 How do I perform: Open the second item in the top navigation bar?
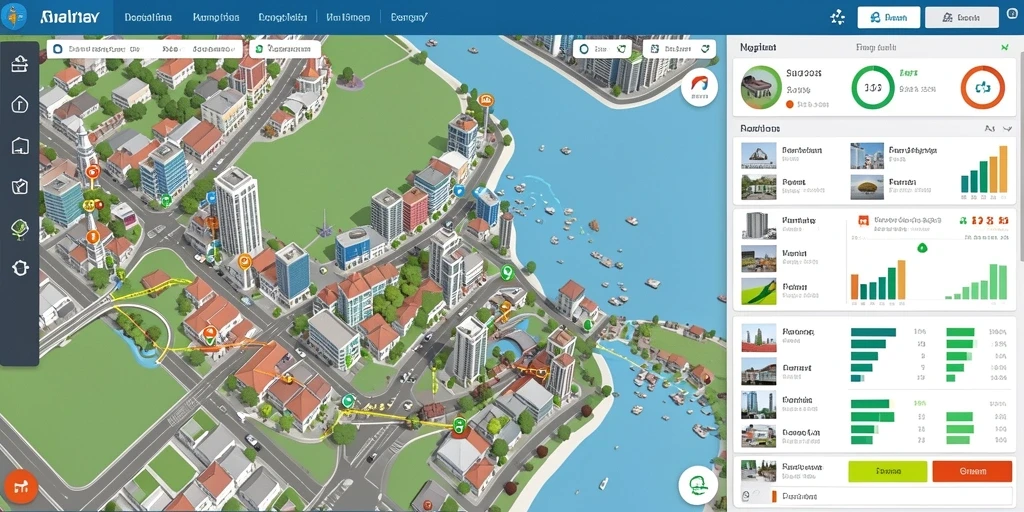coord(216,18)
